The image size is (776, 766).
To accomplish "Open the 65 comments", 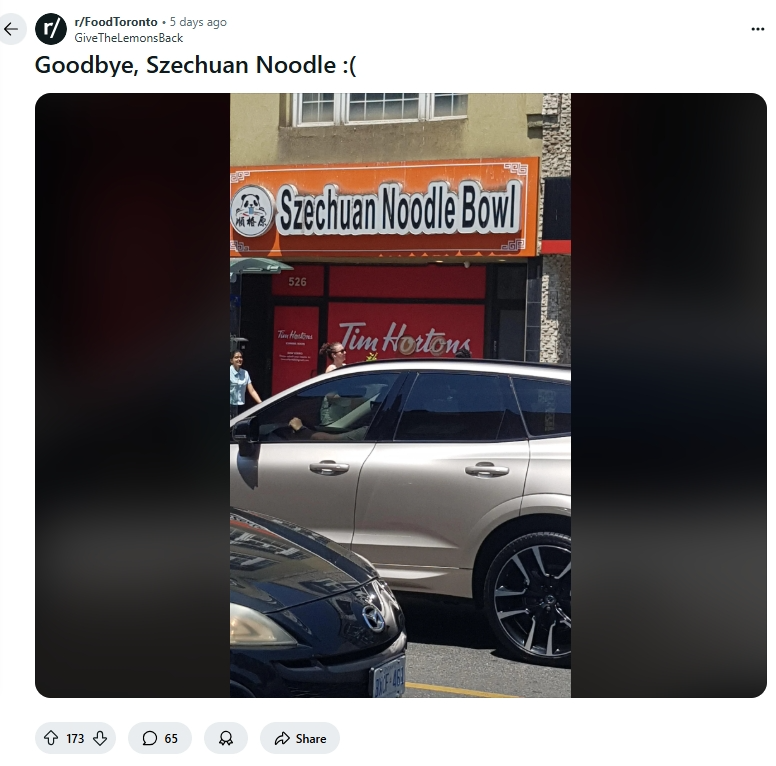I will tap(159, 738).
